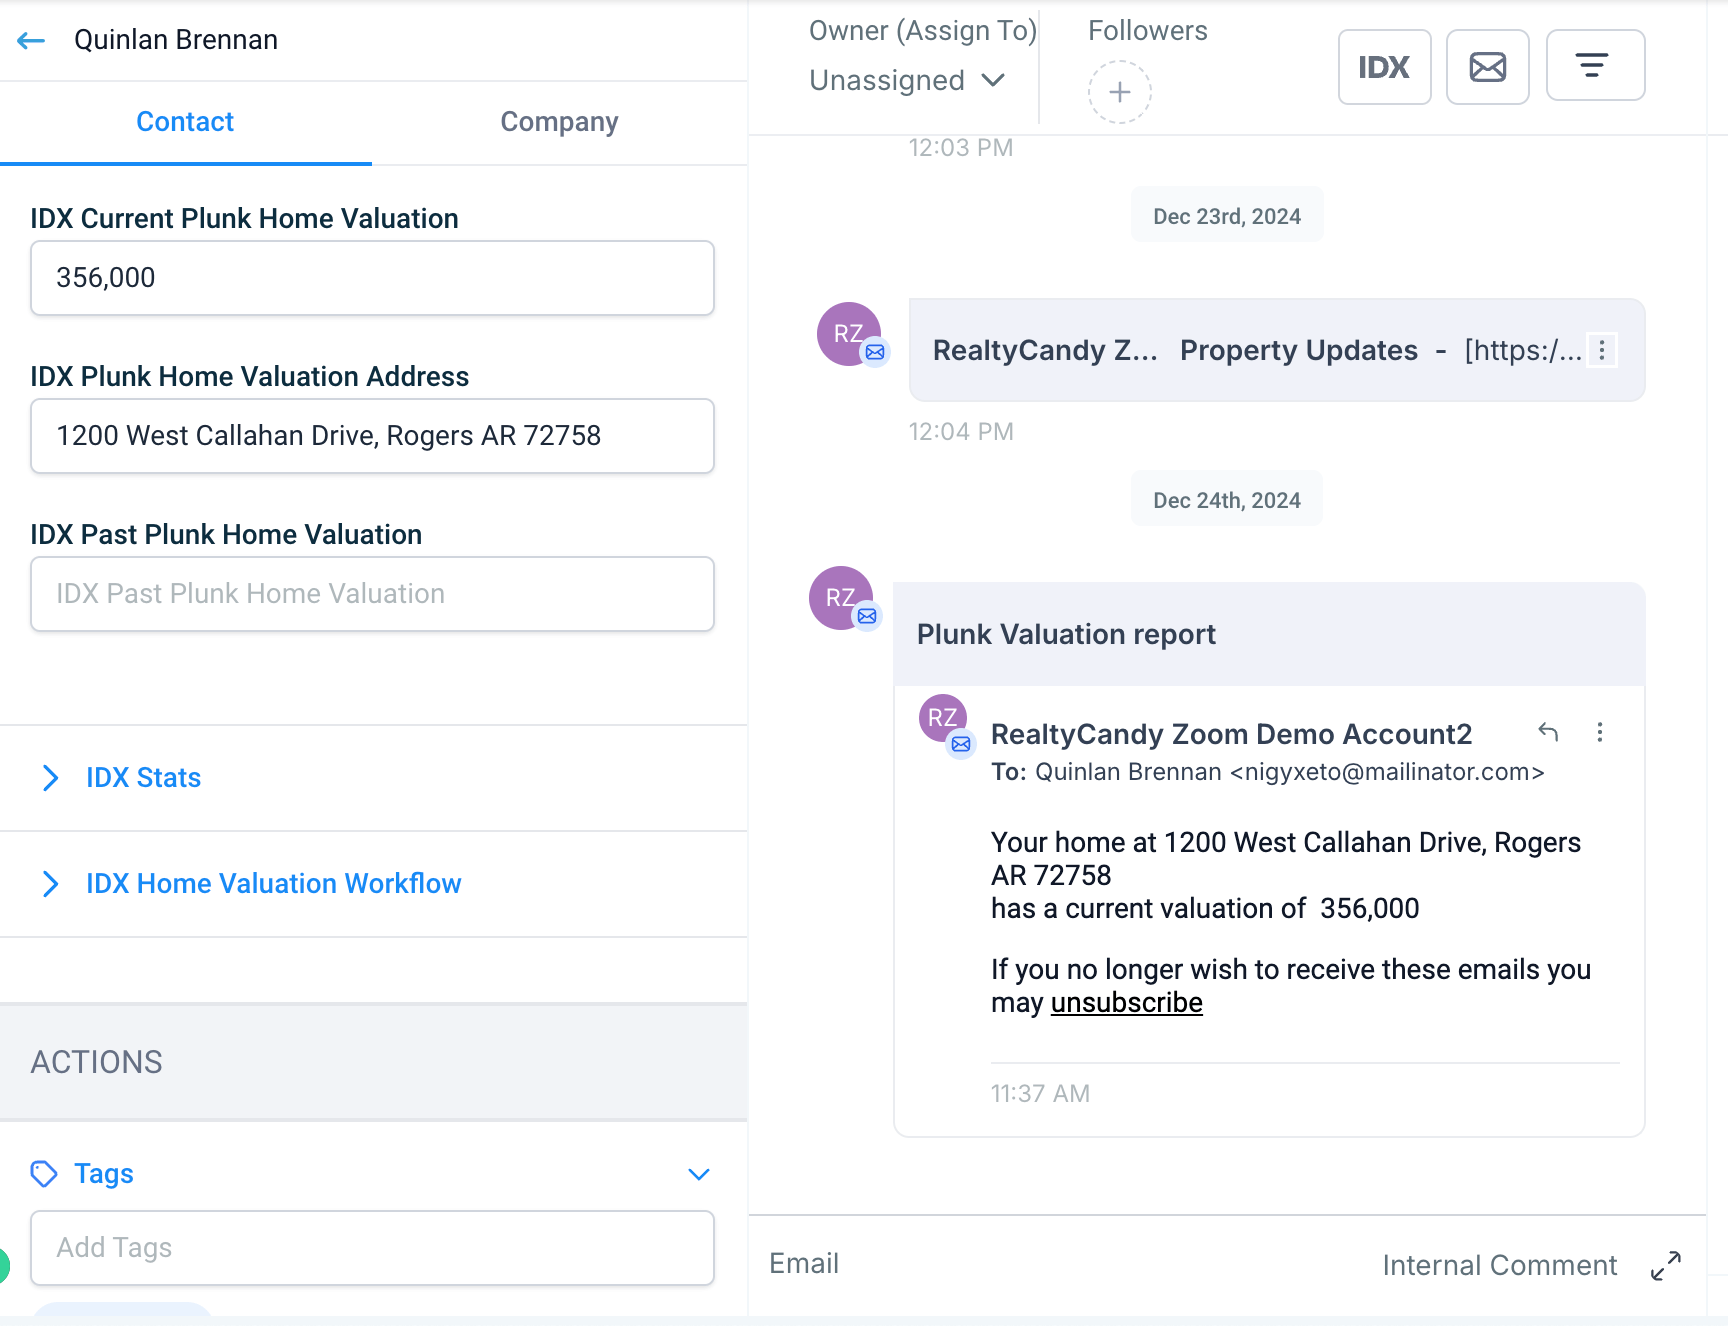The height and width of the screenshot is (1326, 1728).
Task: Click reply arrow on Plunk Valuation email
Action: (1548, 732)
